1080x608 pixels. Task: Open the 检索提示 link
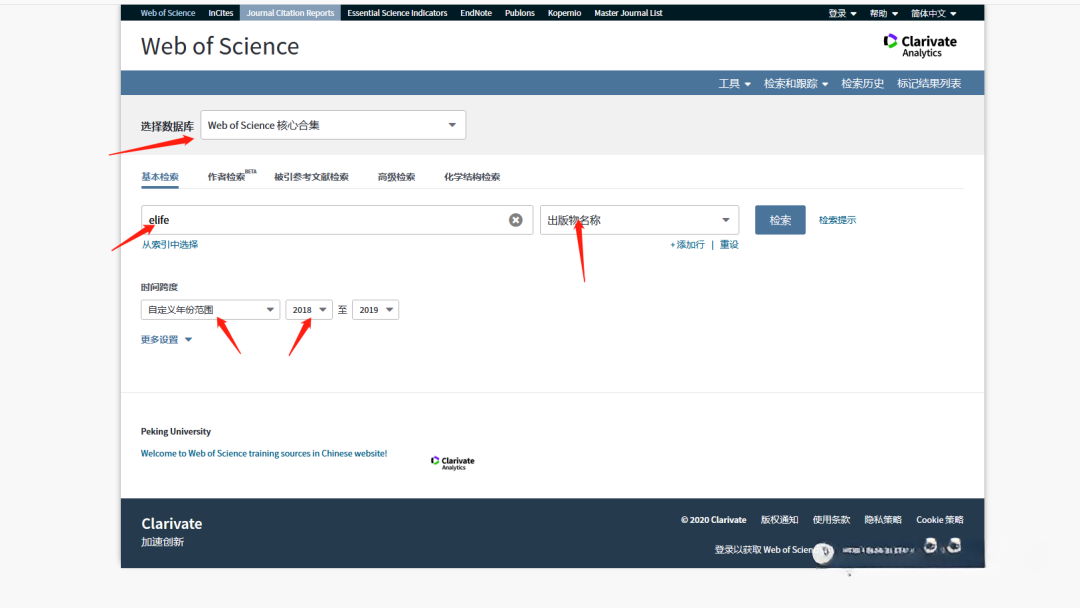(837, 220)
